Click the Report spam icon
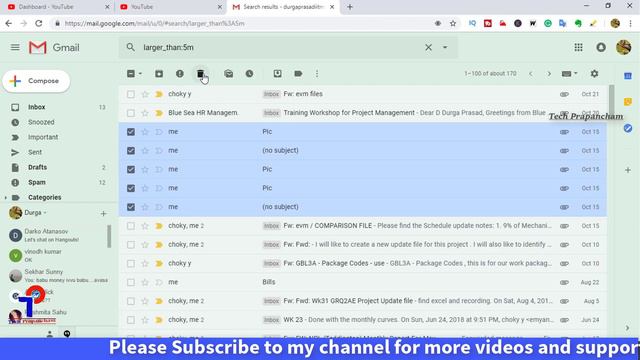640x360 pixels. pos(180,73)
